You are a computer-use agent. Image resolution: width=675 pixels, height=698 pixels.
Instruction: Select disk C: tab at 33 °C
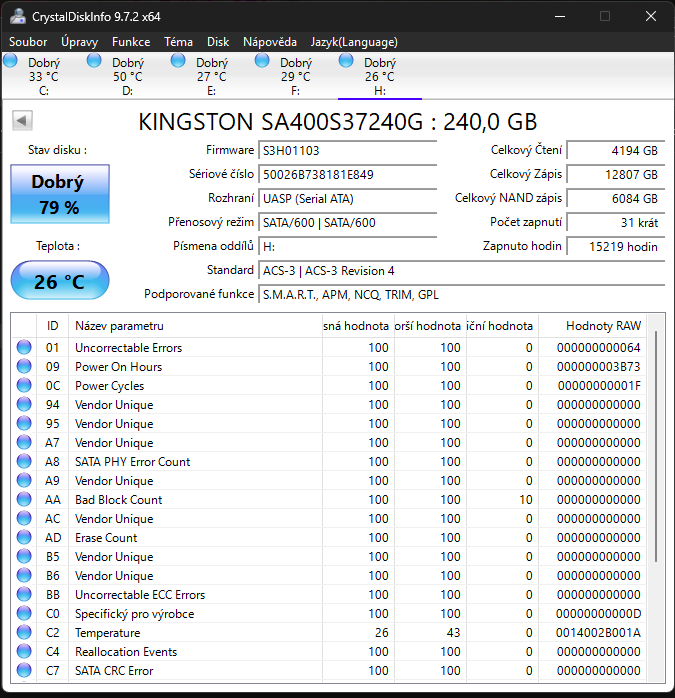coord(44,76)
